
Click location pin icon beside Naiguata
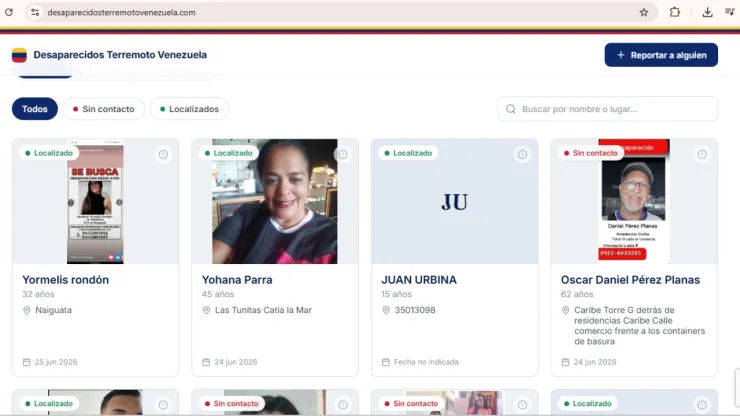click(27, 310)
